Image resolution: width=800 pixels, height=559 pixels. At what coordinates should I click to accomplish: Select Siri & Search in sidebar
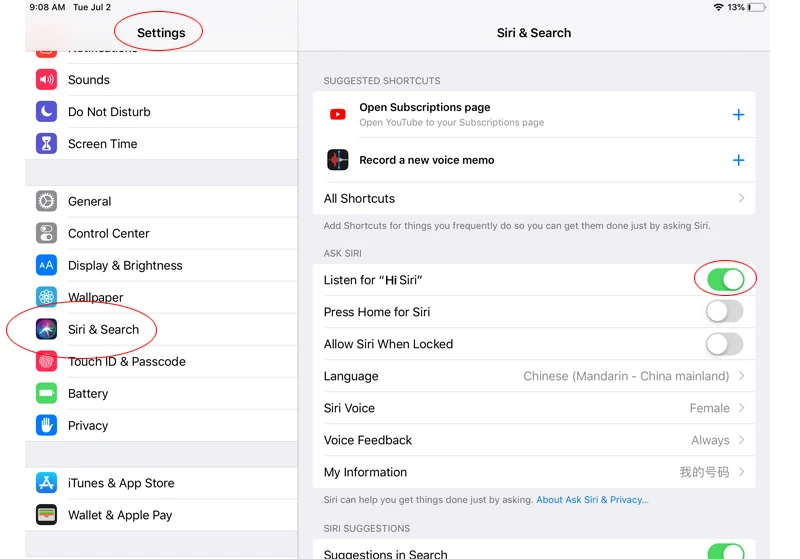pos(161,329)
